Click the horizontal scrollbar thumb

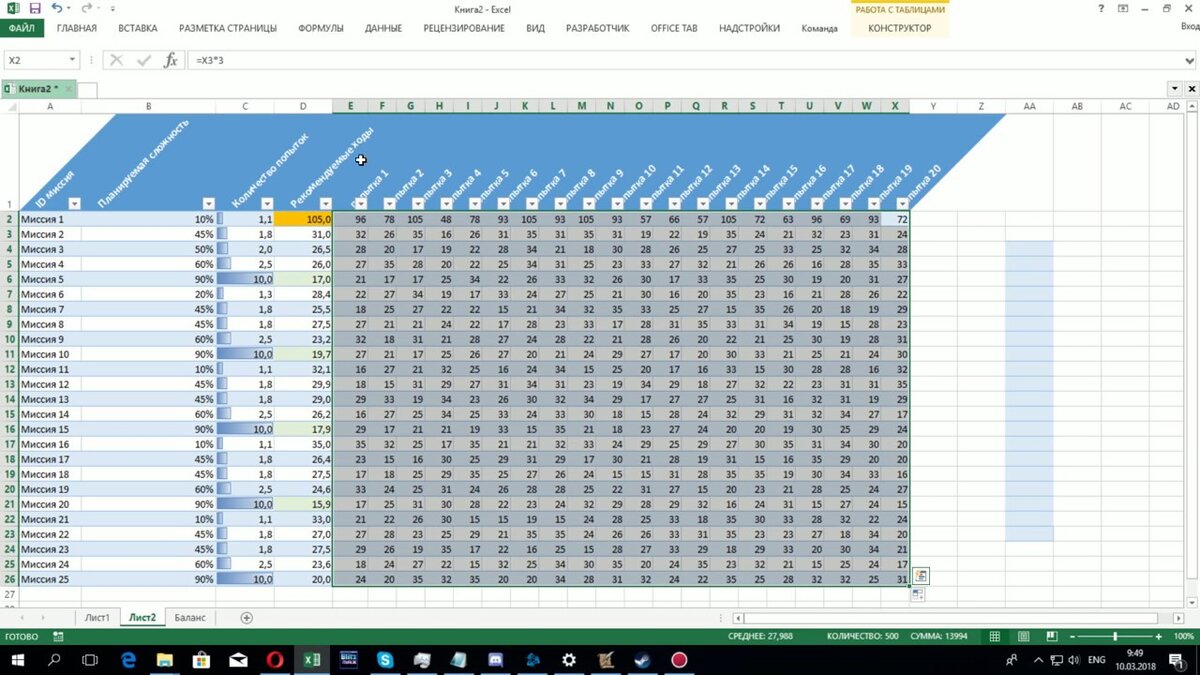(x=950, y=618)
